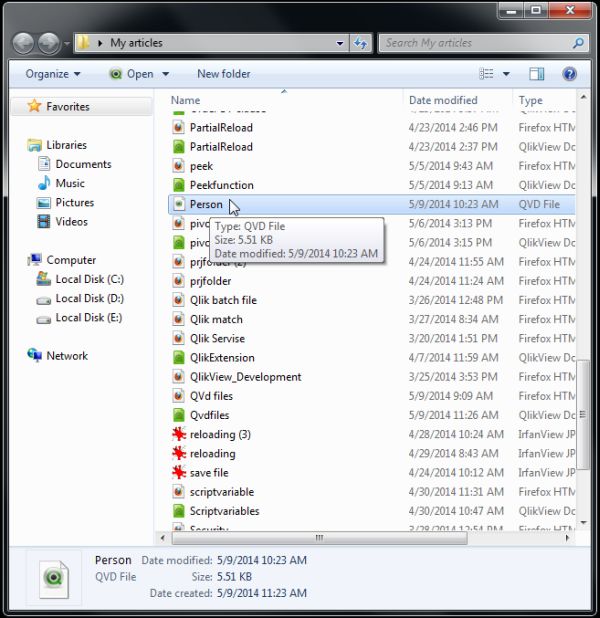Click the Refresh button beside address bar
The height and width of the screenshot is (618, 600).
360,43
